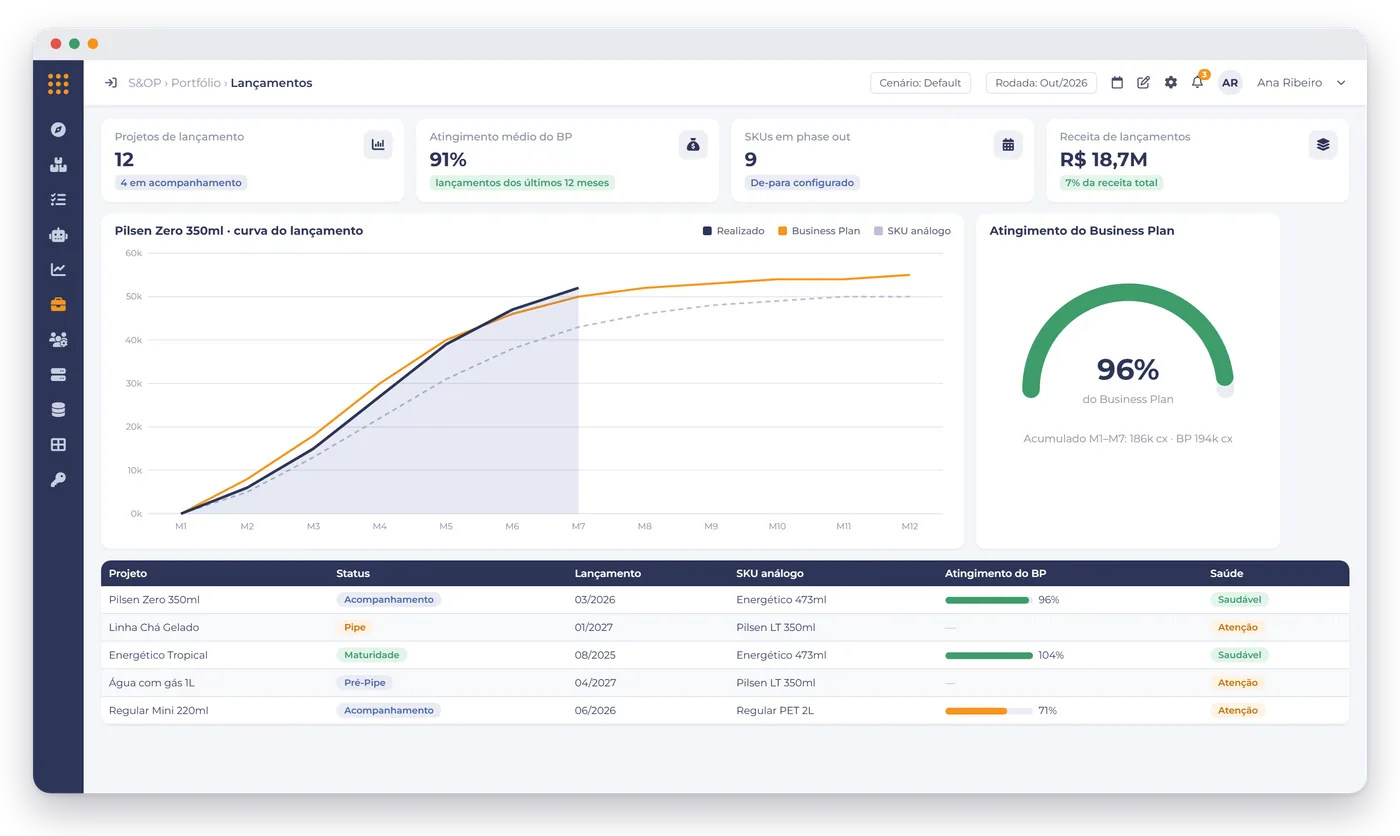Open the boxes inventory icon in sidebar
Viewport: 1400px width, 836px height.
click(58, 165)
